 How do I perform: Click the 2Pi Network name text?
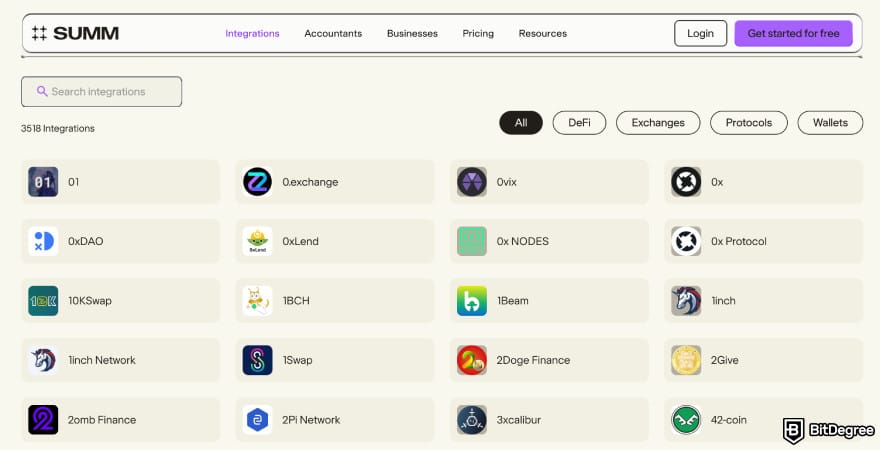(311, 420)
